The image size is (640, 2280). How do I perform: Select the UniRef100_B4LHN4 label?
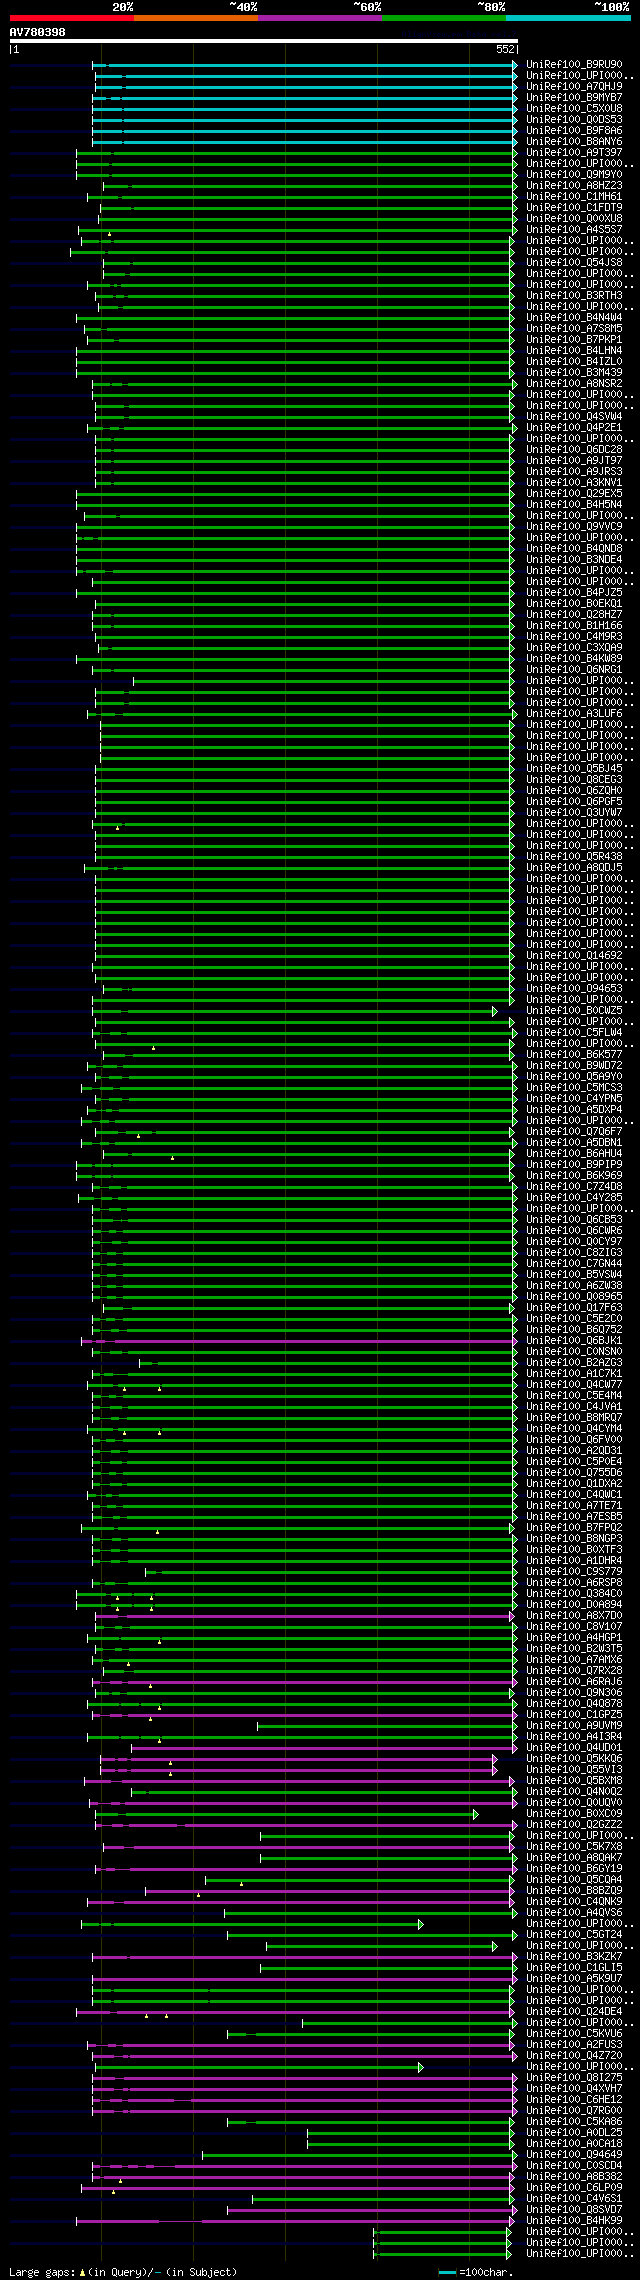pyautogui.click(x=574, y=351)
